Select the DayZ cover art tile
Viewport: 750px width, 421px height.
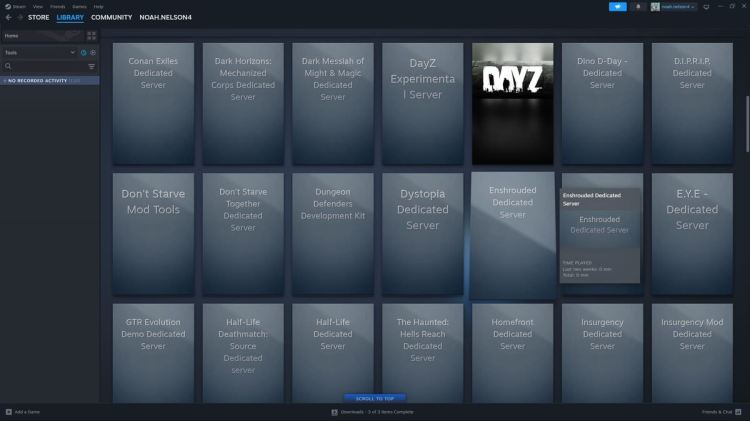coord(512,103)
